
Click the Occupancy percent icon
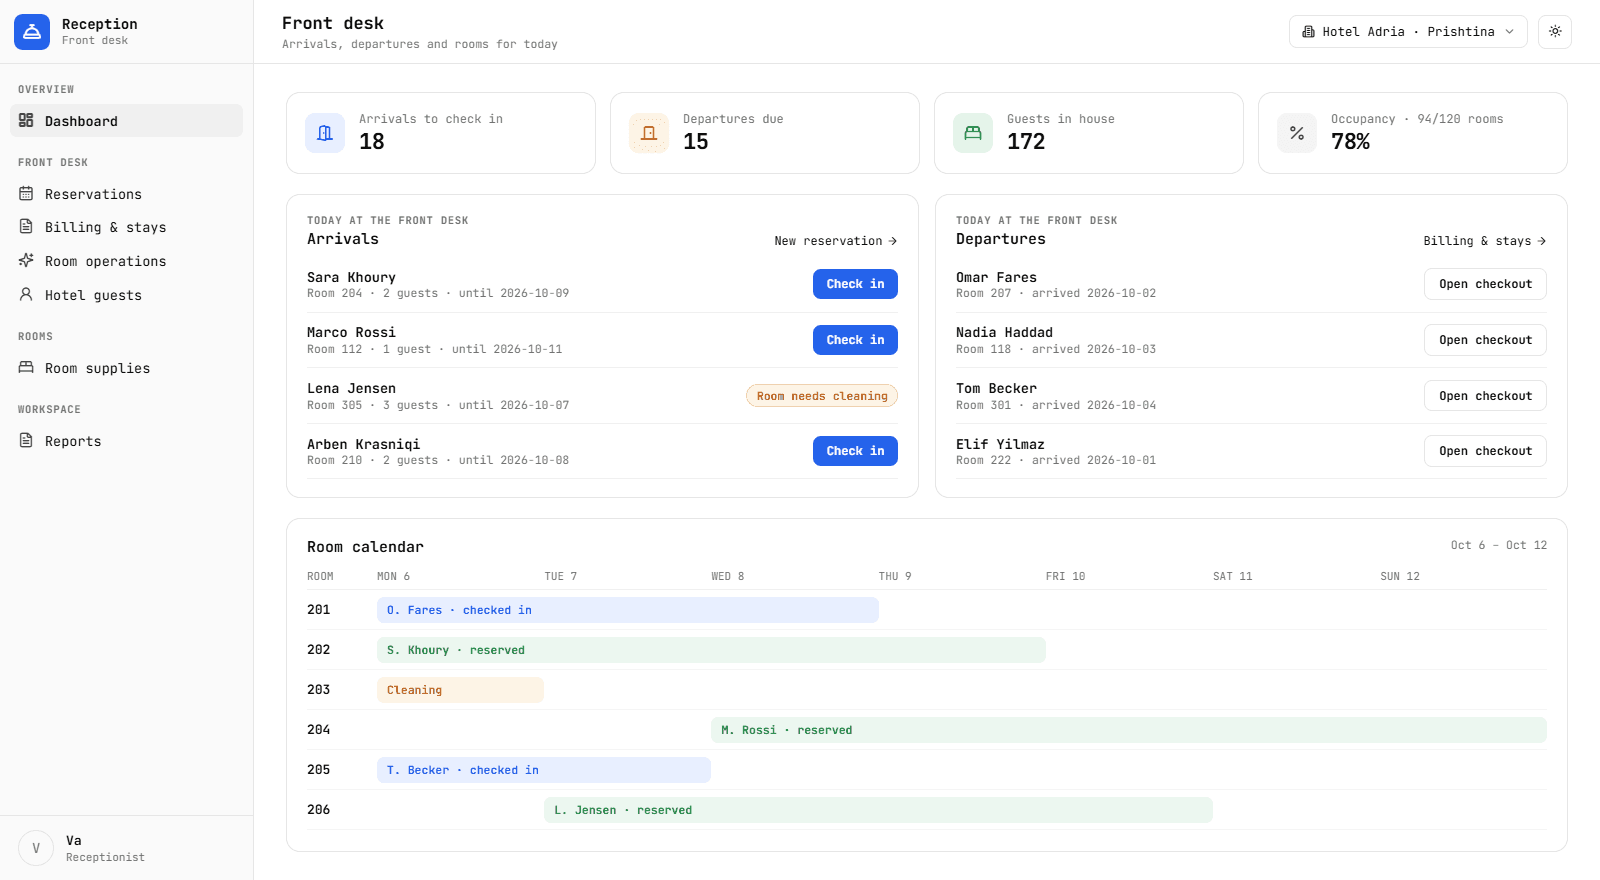point(1297,133)
